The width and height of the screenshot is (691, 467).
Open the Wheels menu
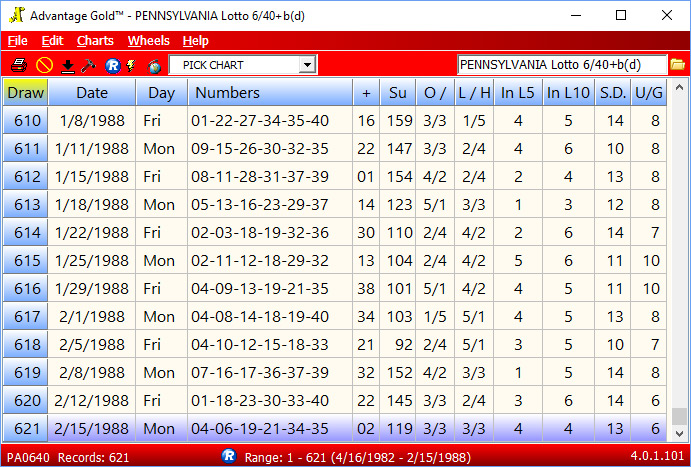click(x=149, y=41)
